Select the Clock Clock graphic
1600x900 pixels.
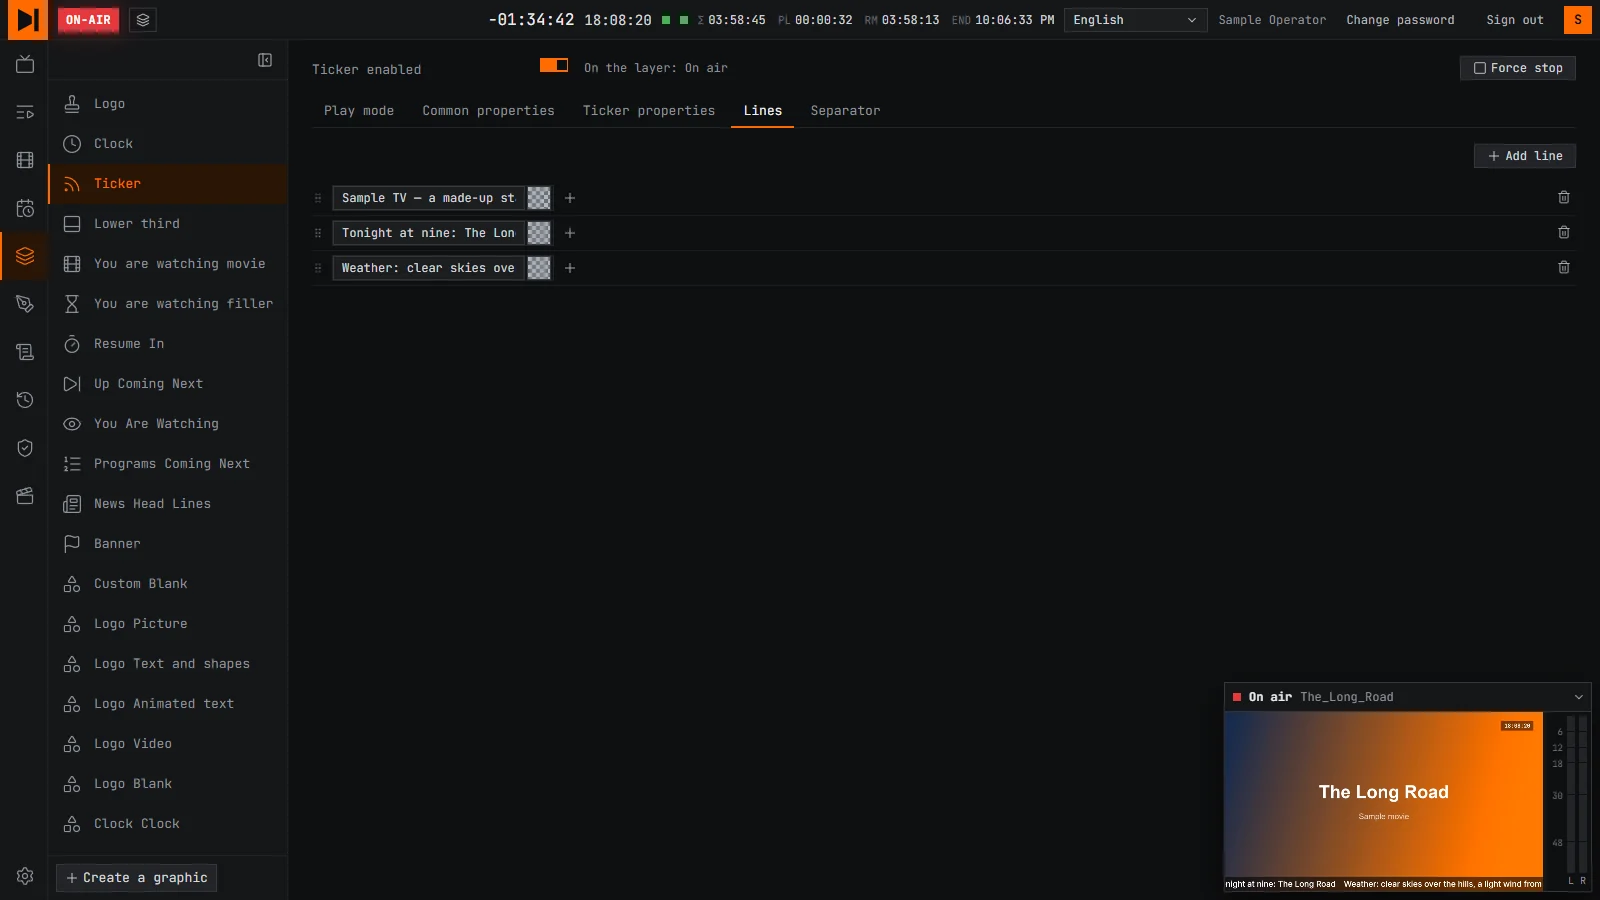point(168,824)
